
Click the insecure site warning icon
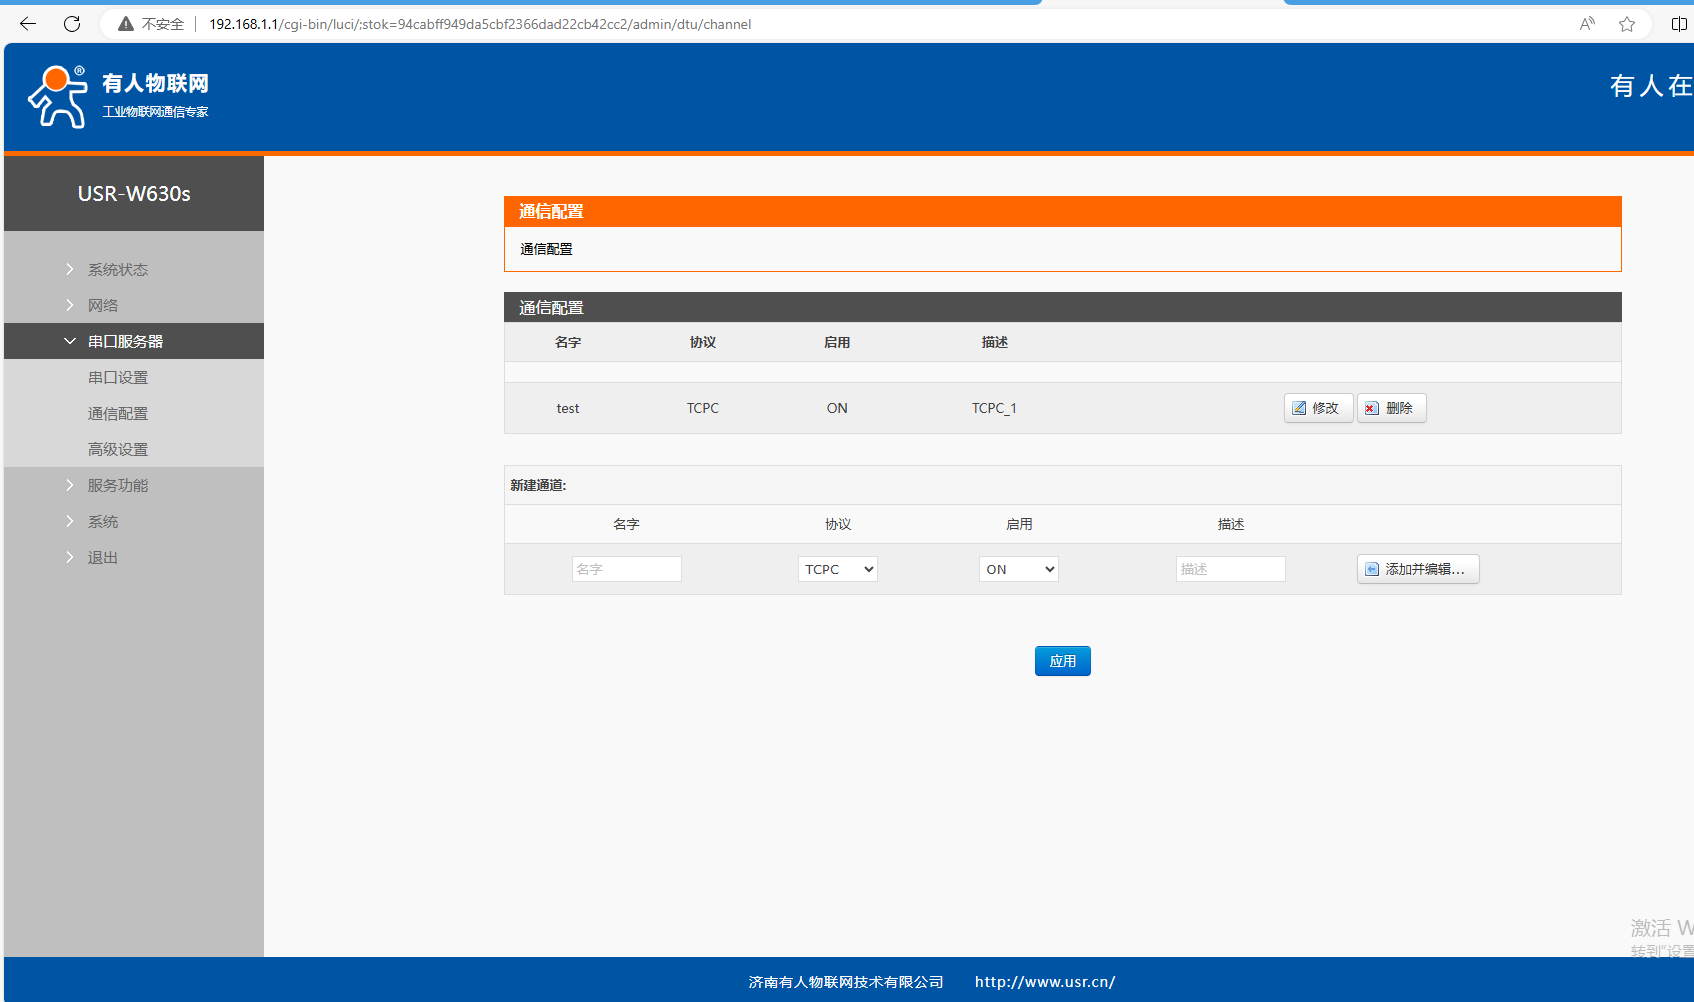click(126, 24)
